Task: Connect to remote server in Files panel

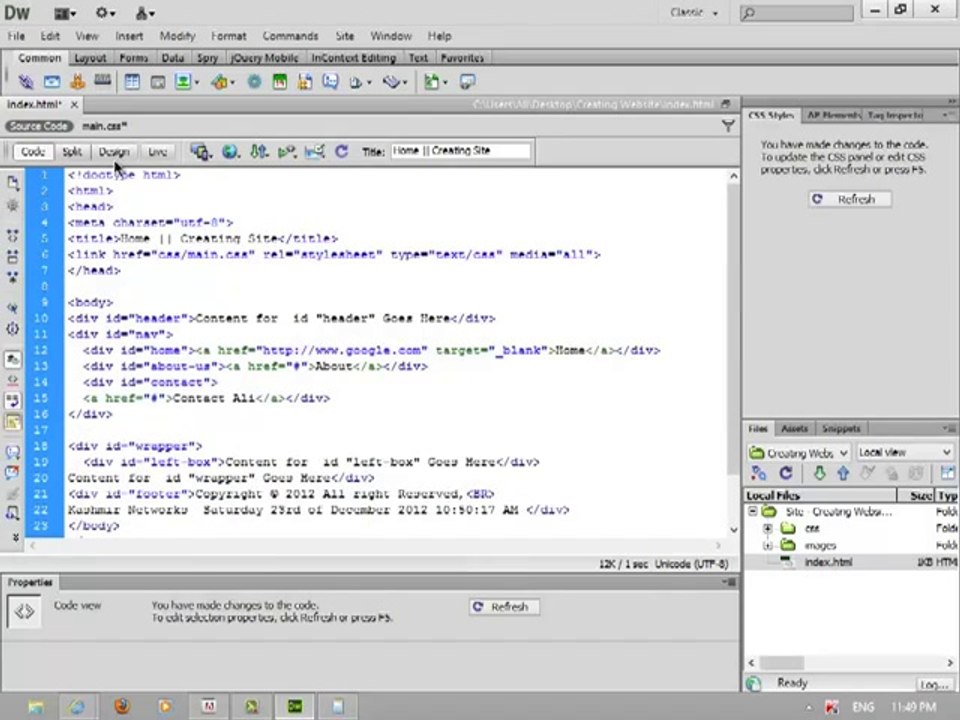Action: (759, 473)
